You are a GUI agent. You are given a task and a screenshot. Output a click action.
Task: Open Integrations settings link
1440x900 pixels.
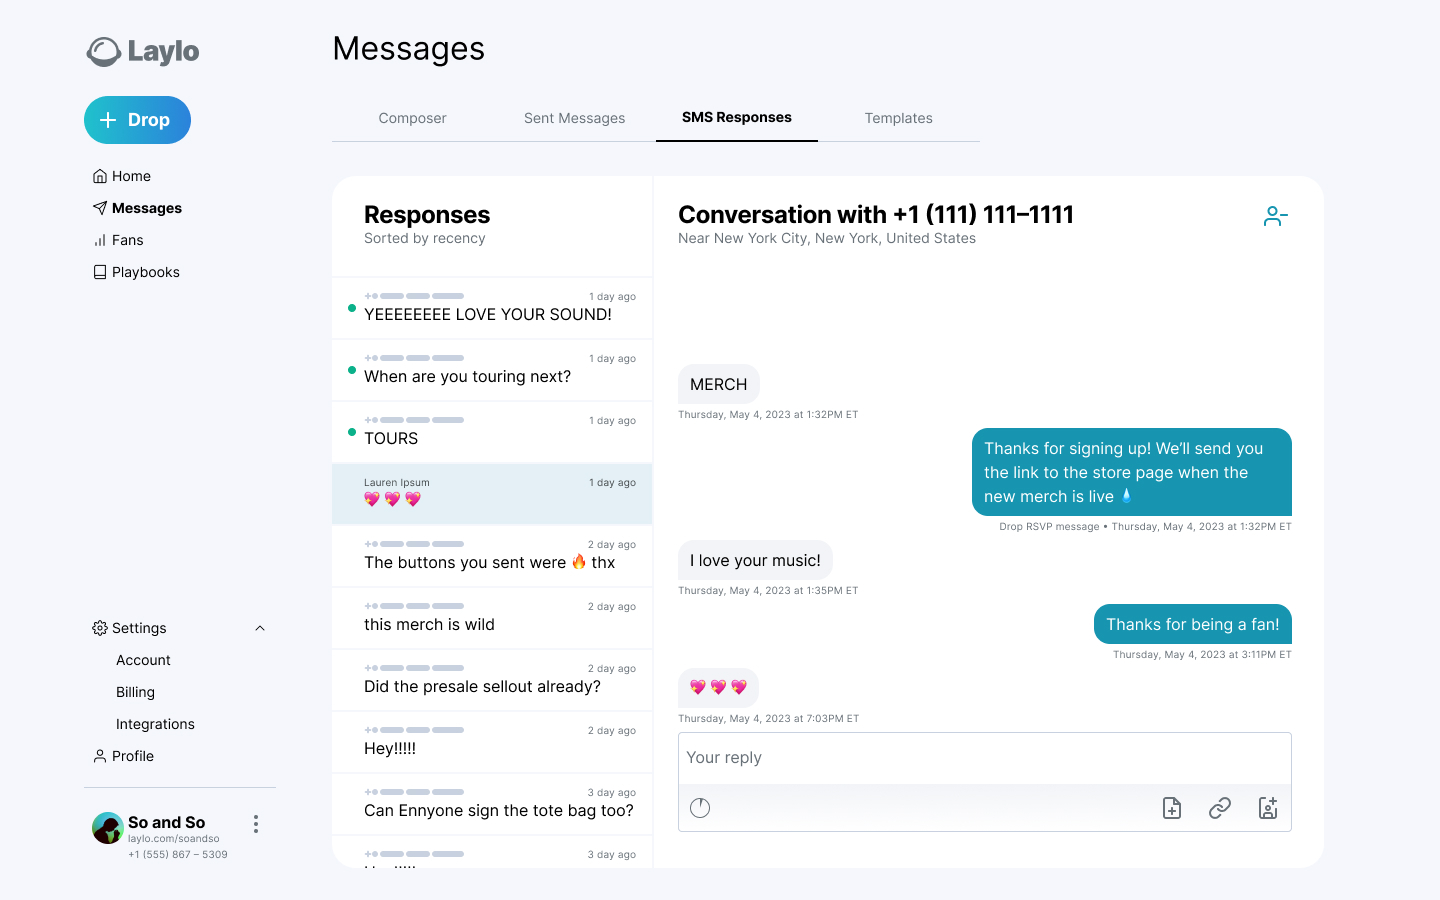(155, 724)
